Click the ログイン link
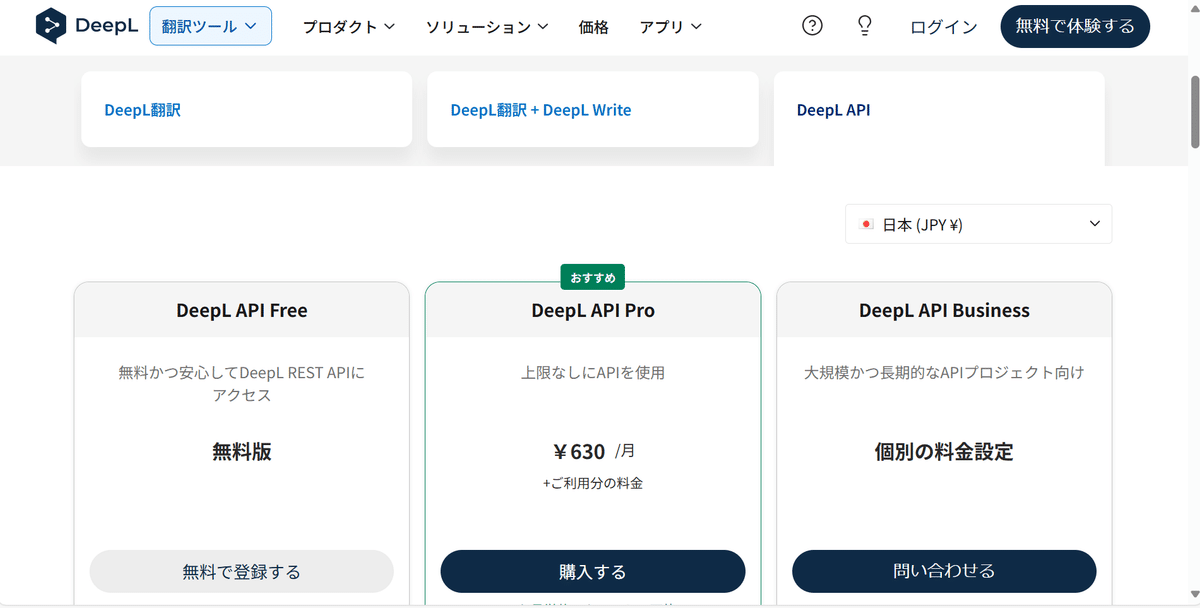The image size is (1200, 608). coord(941,27)
